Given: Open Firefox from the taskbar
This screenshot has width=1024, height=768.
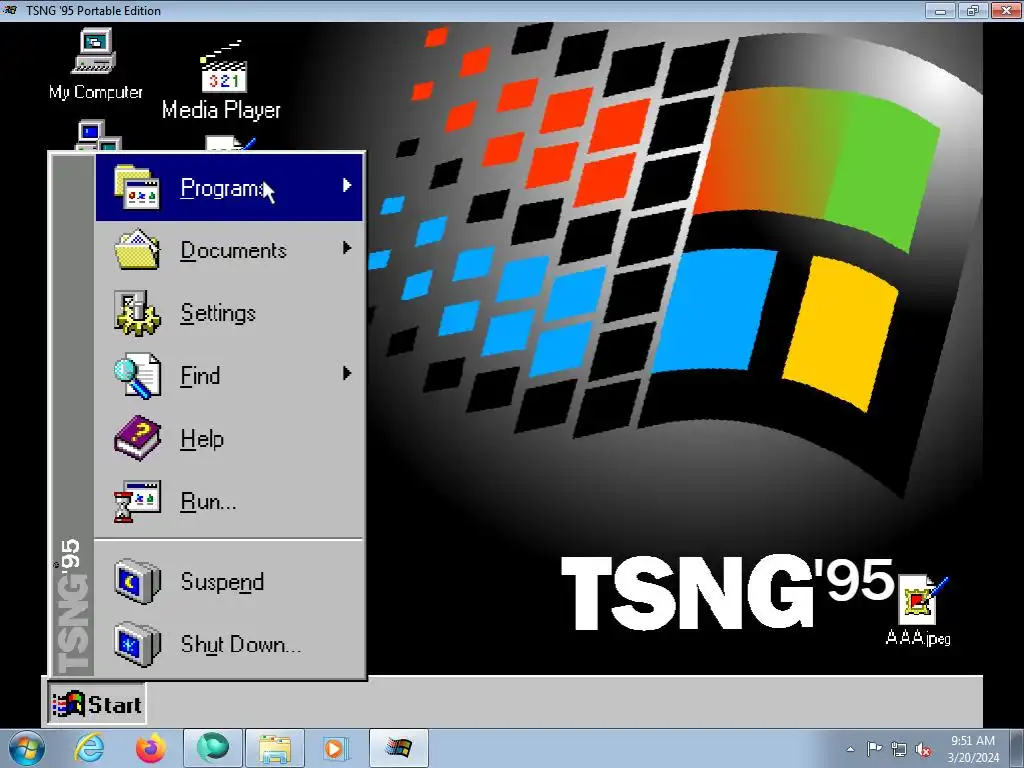Looking at the screenshot, I should pyautogui.click(x=150, y=748).
